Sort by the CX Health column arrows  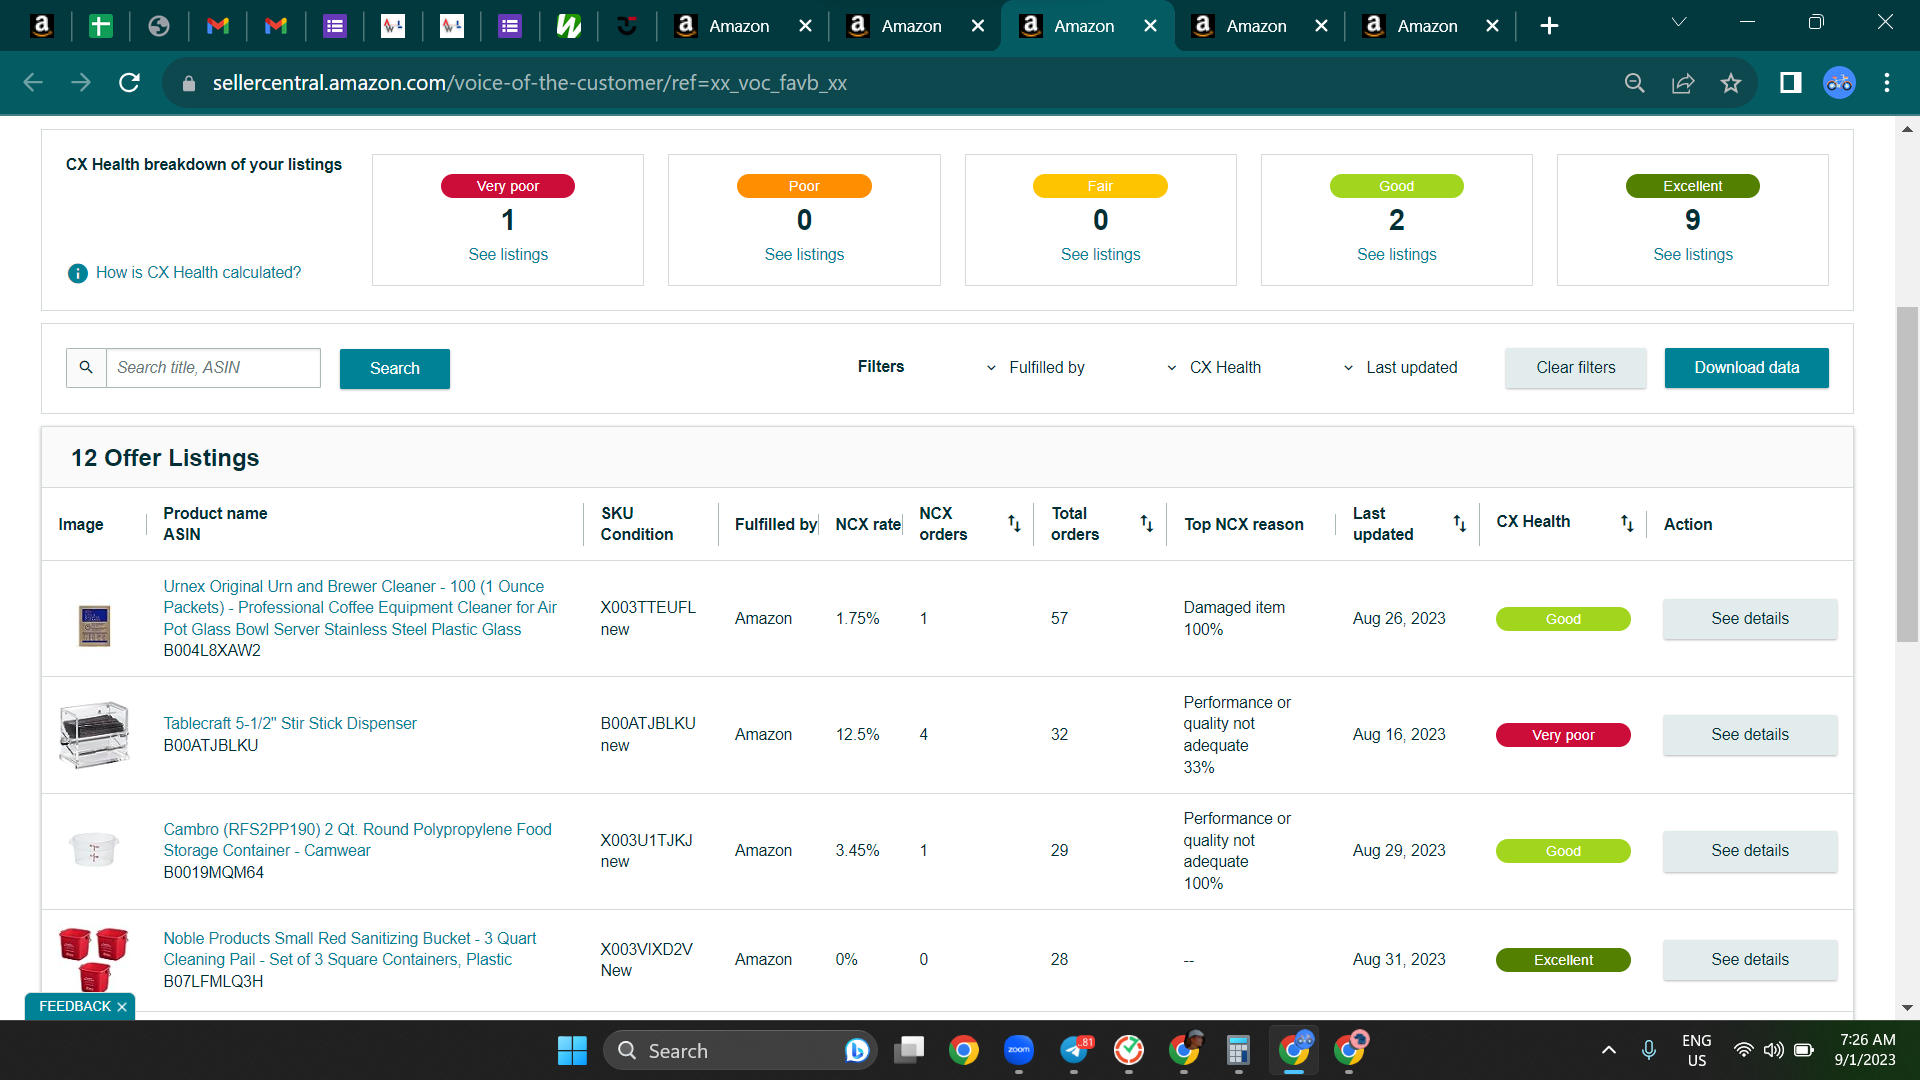pyautogui.click(x=1627, y=523)
